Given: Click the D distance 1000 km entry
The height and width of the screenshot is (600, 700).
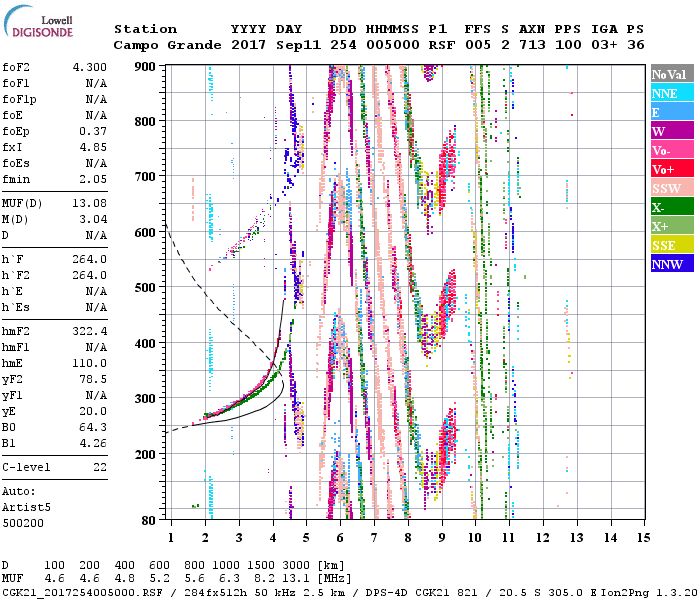Looking at the screenshot, I should tap(226, 565).
